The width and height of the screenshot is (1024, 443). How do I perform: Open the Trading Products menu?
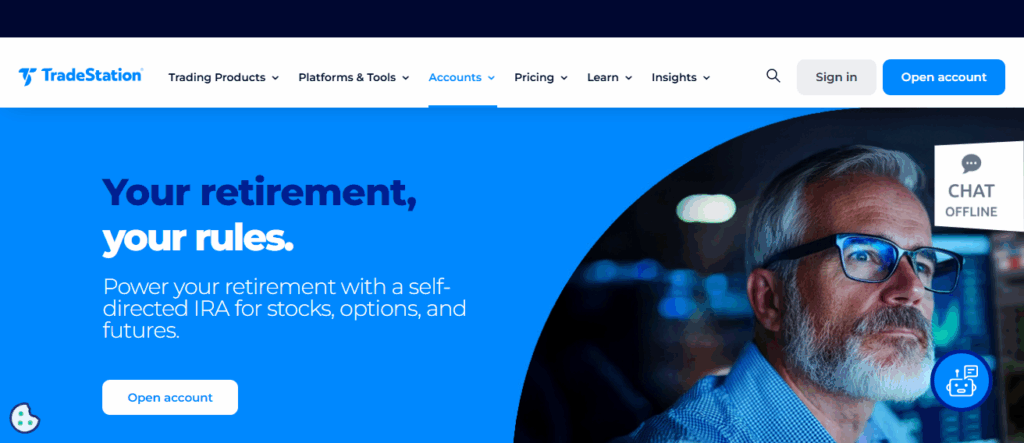[x=217, y=77]
